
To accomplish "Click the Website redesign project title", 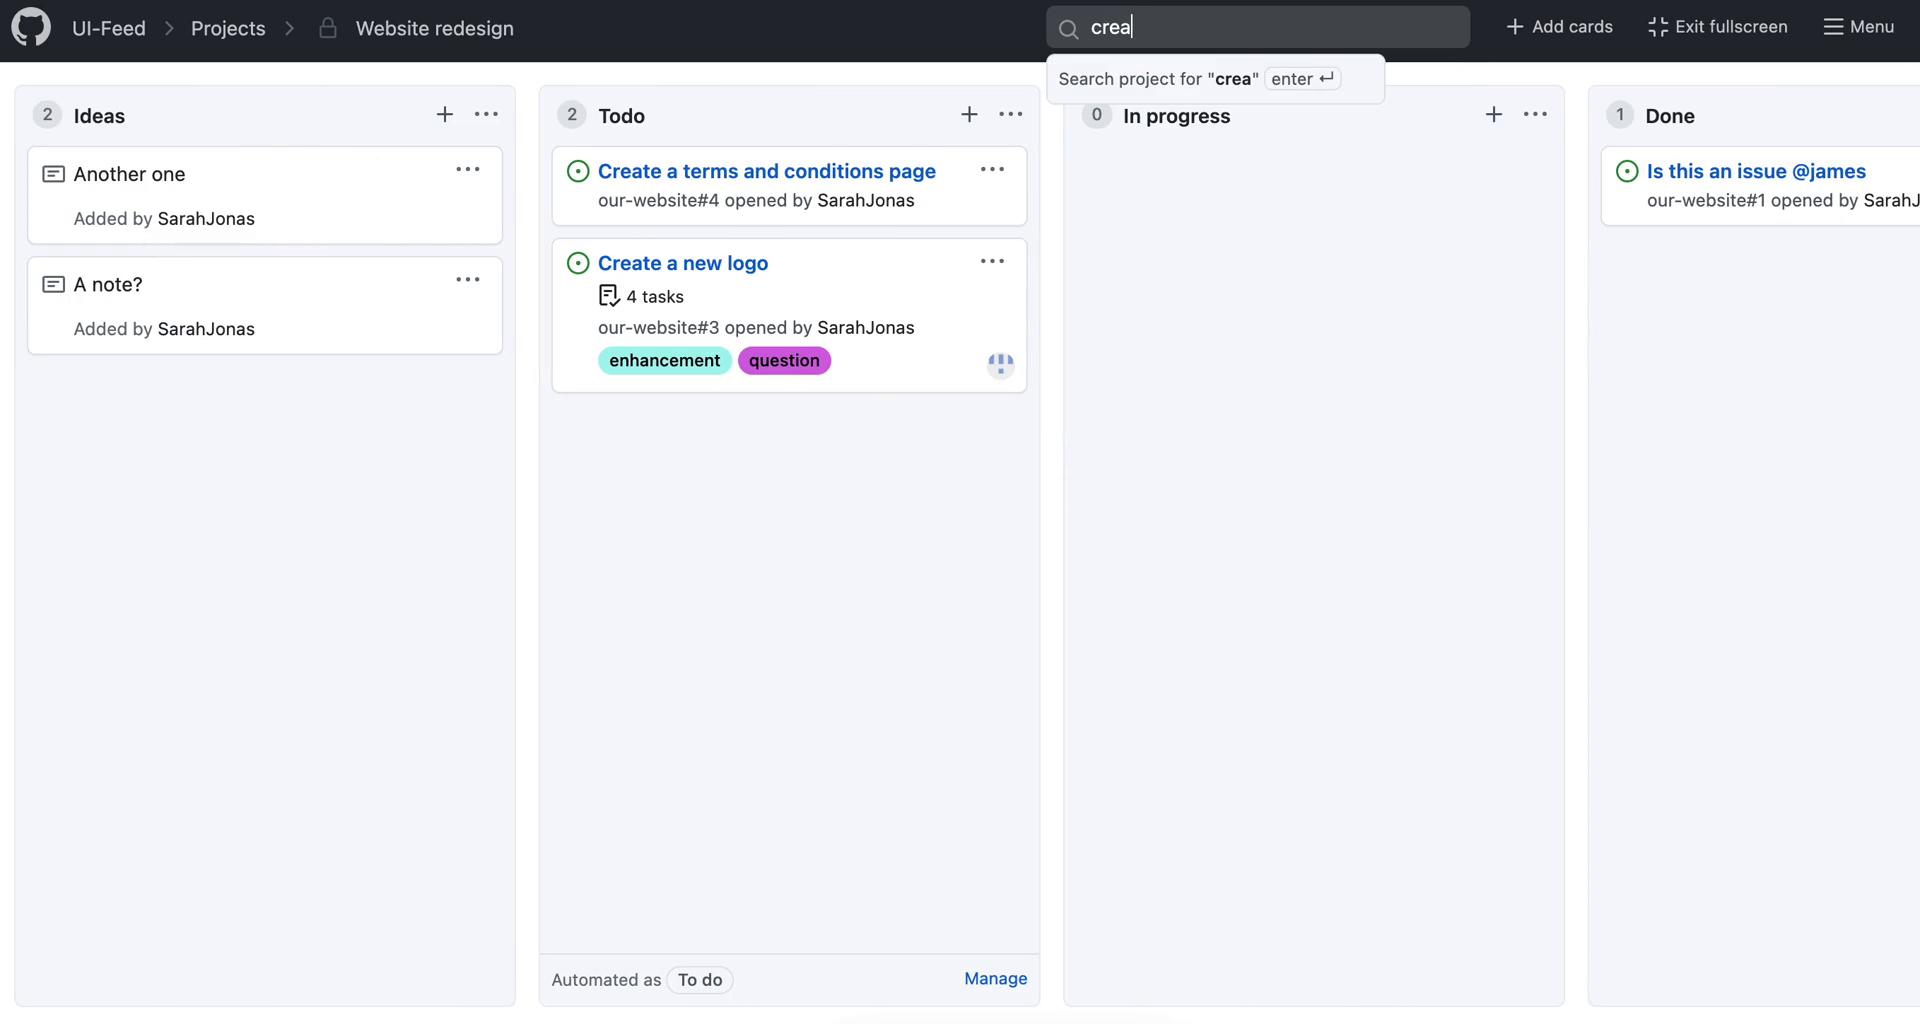I will click(x=434, y=28).
